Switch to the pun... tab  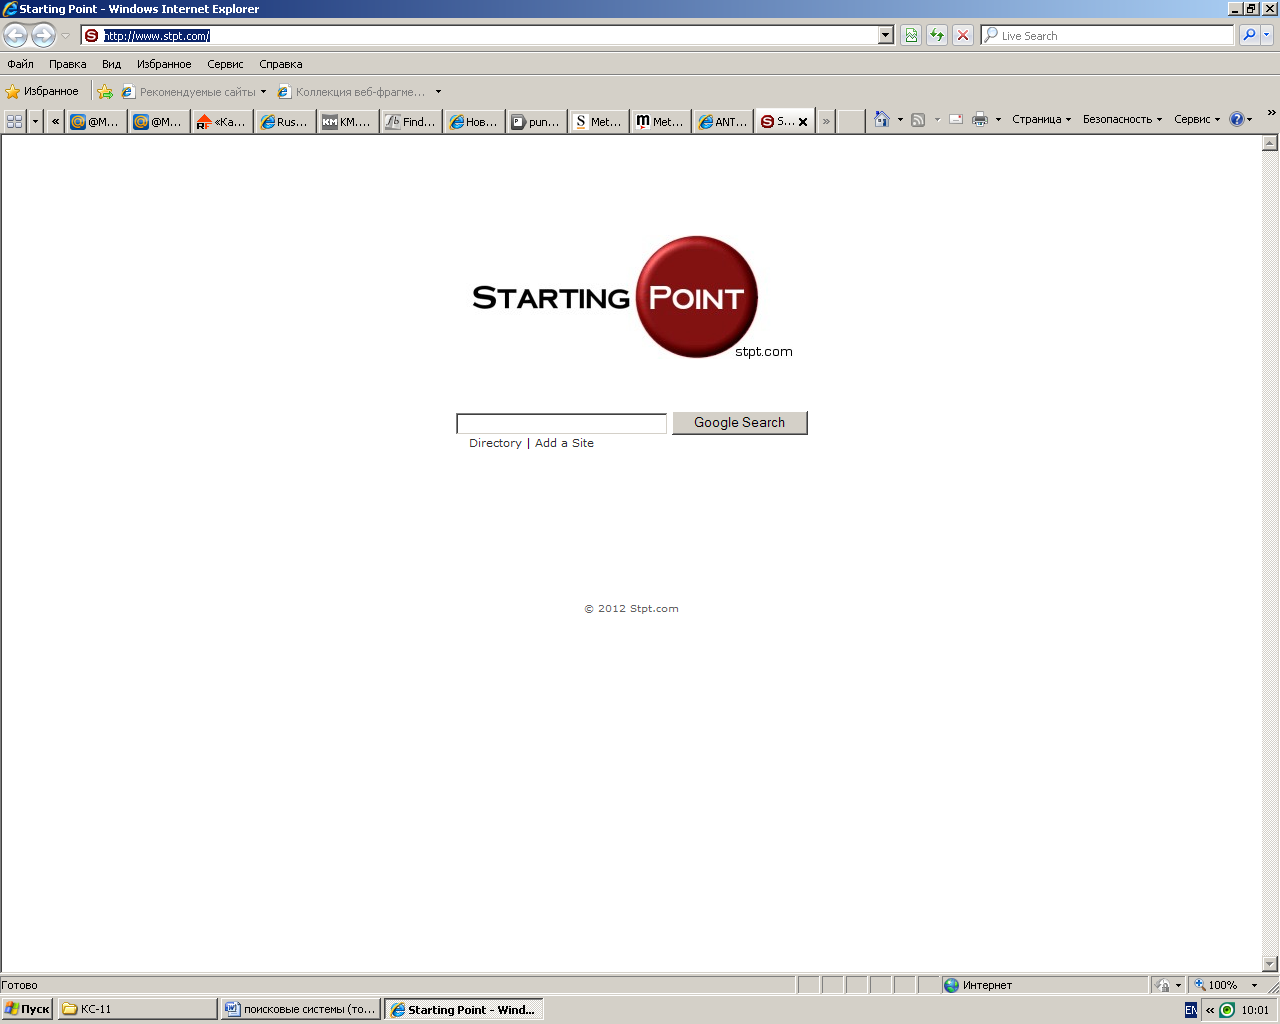tap(537, 121)
